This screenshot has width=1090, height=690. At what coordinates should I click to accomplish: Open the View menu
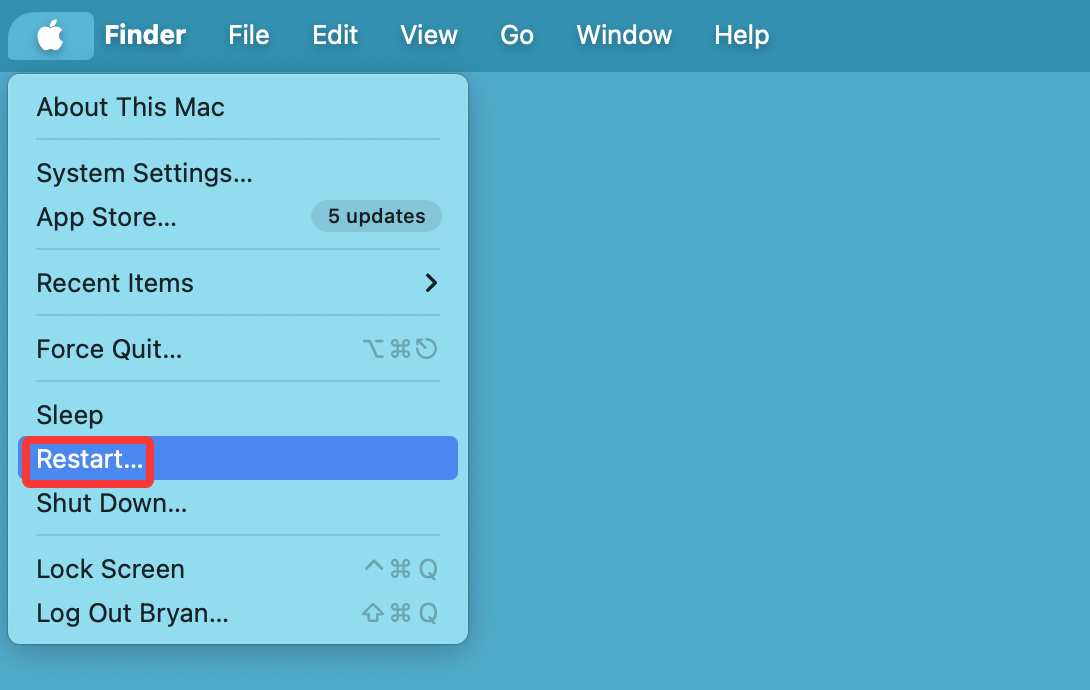[428, 35]
